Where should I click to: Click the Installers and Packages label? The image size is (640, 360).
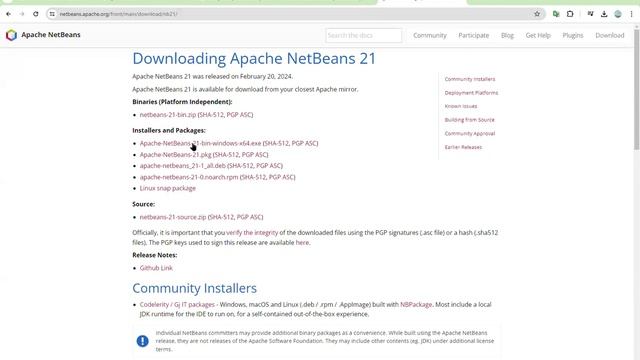pyautogui.click(x=169, y=130)
